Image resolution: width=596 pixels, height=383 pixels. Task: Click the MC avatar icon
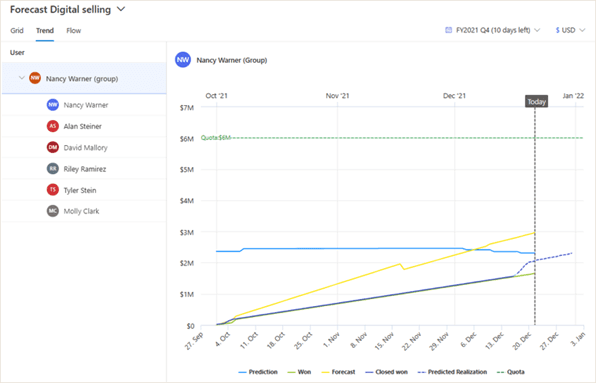coord(53,211)
